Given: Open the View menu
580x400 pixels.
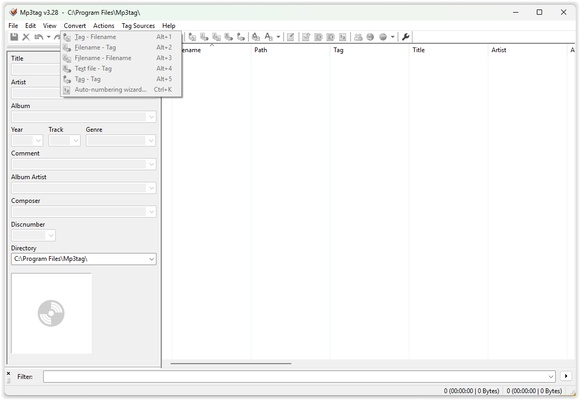Looking at the screenshot, I should pos(50,26).
